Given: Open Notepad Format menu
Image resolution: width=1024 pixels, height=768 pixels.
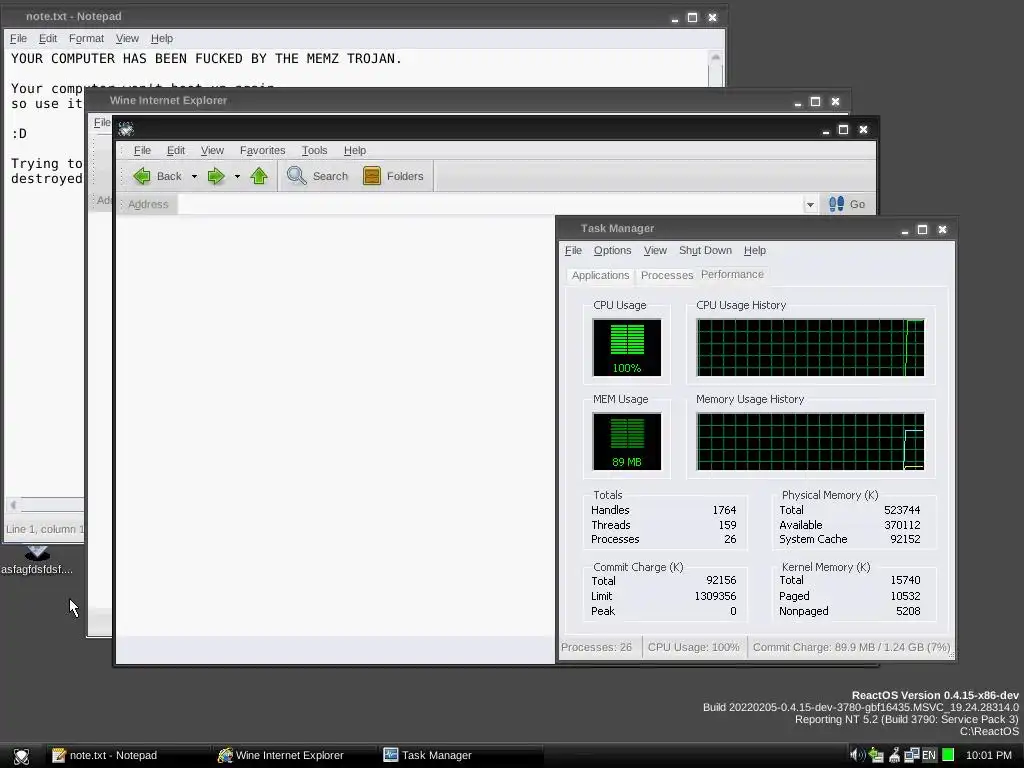Looking at the screenshot, I should 86,39.
